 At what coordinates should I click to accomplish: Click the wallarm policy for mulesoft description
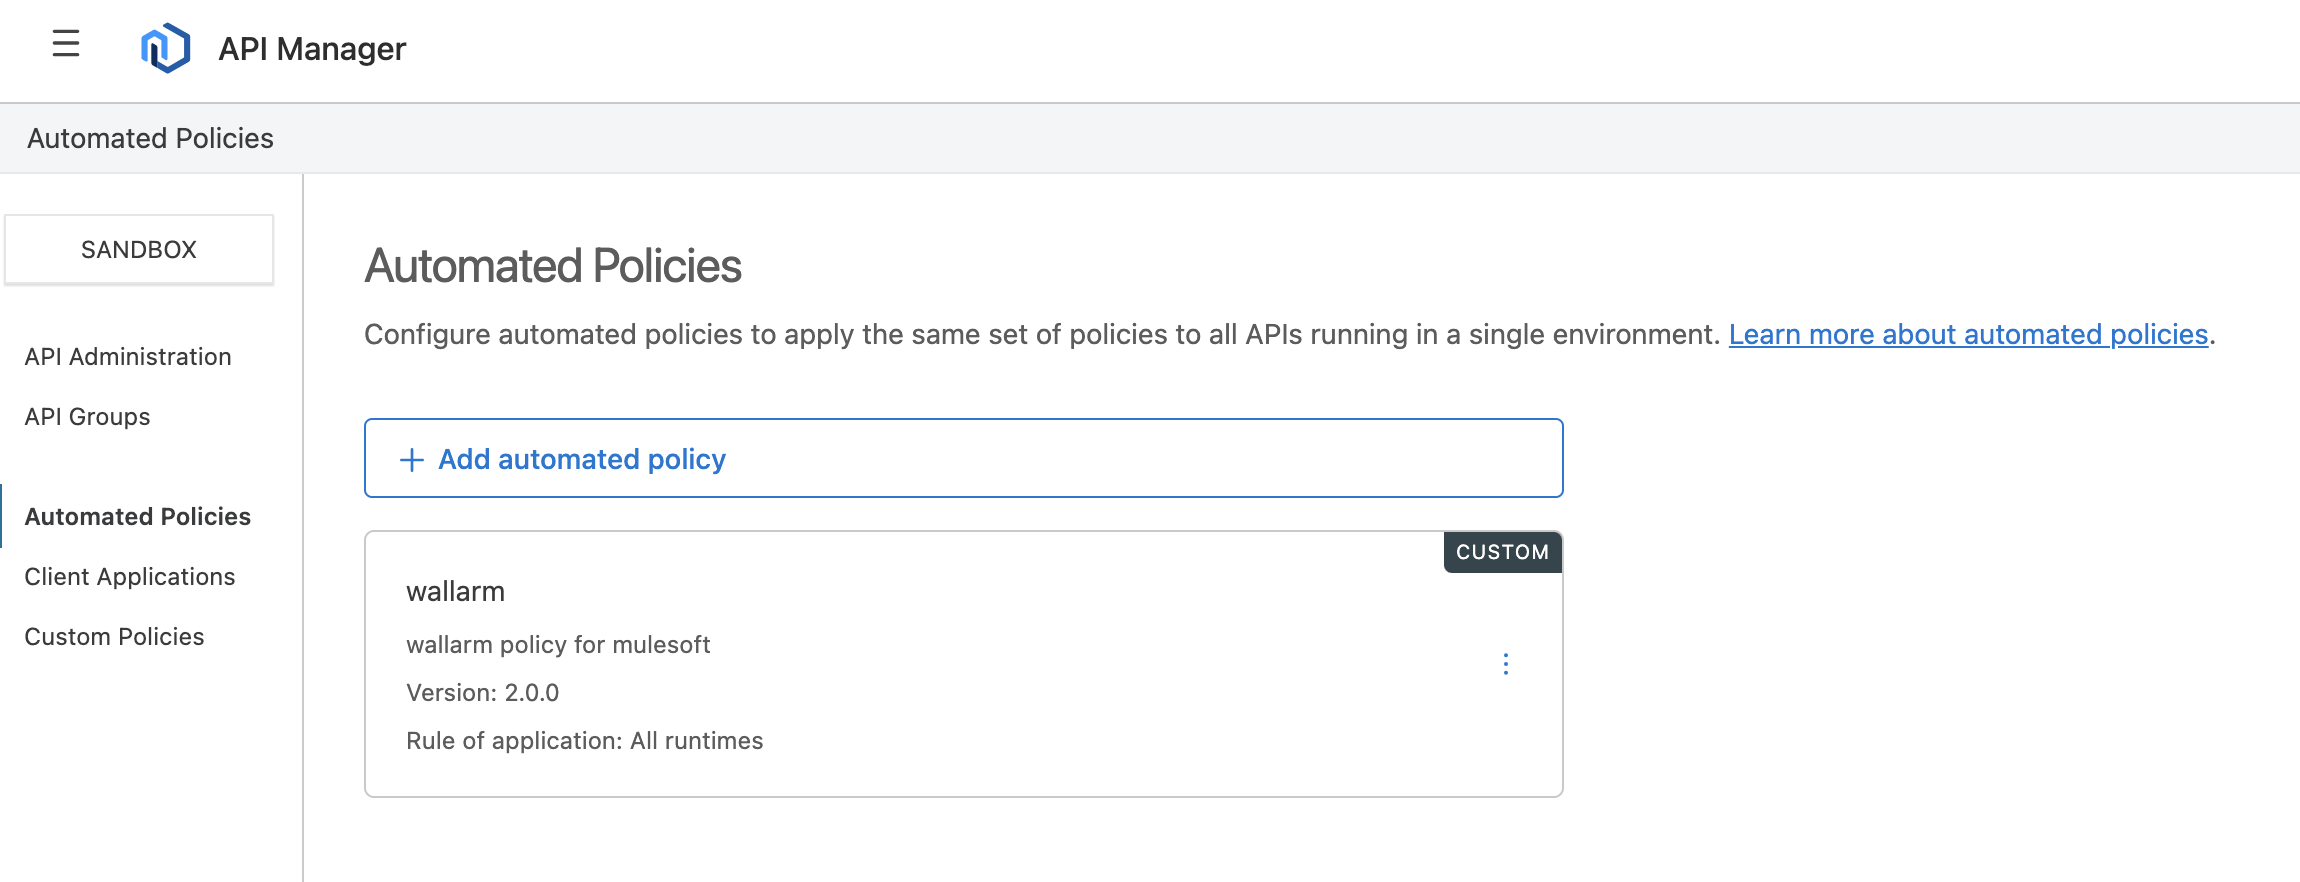pyautogui.click(x=558, y=645)
